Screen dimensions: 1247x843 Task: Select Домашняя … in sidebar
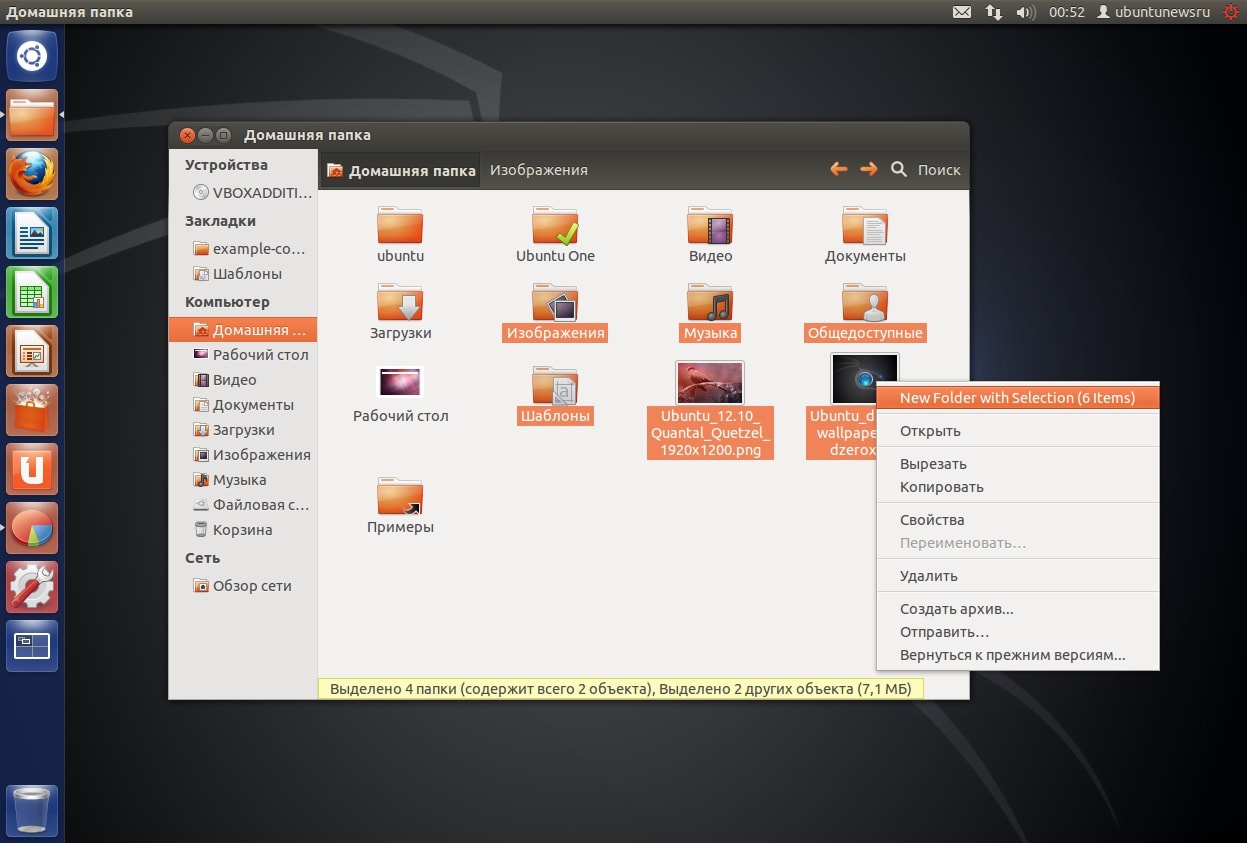click(243, 330)
